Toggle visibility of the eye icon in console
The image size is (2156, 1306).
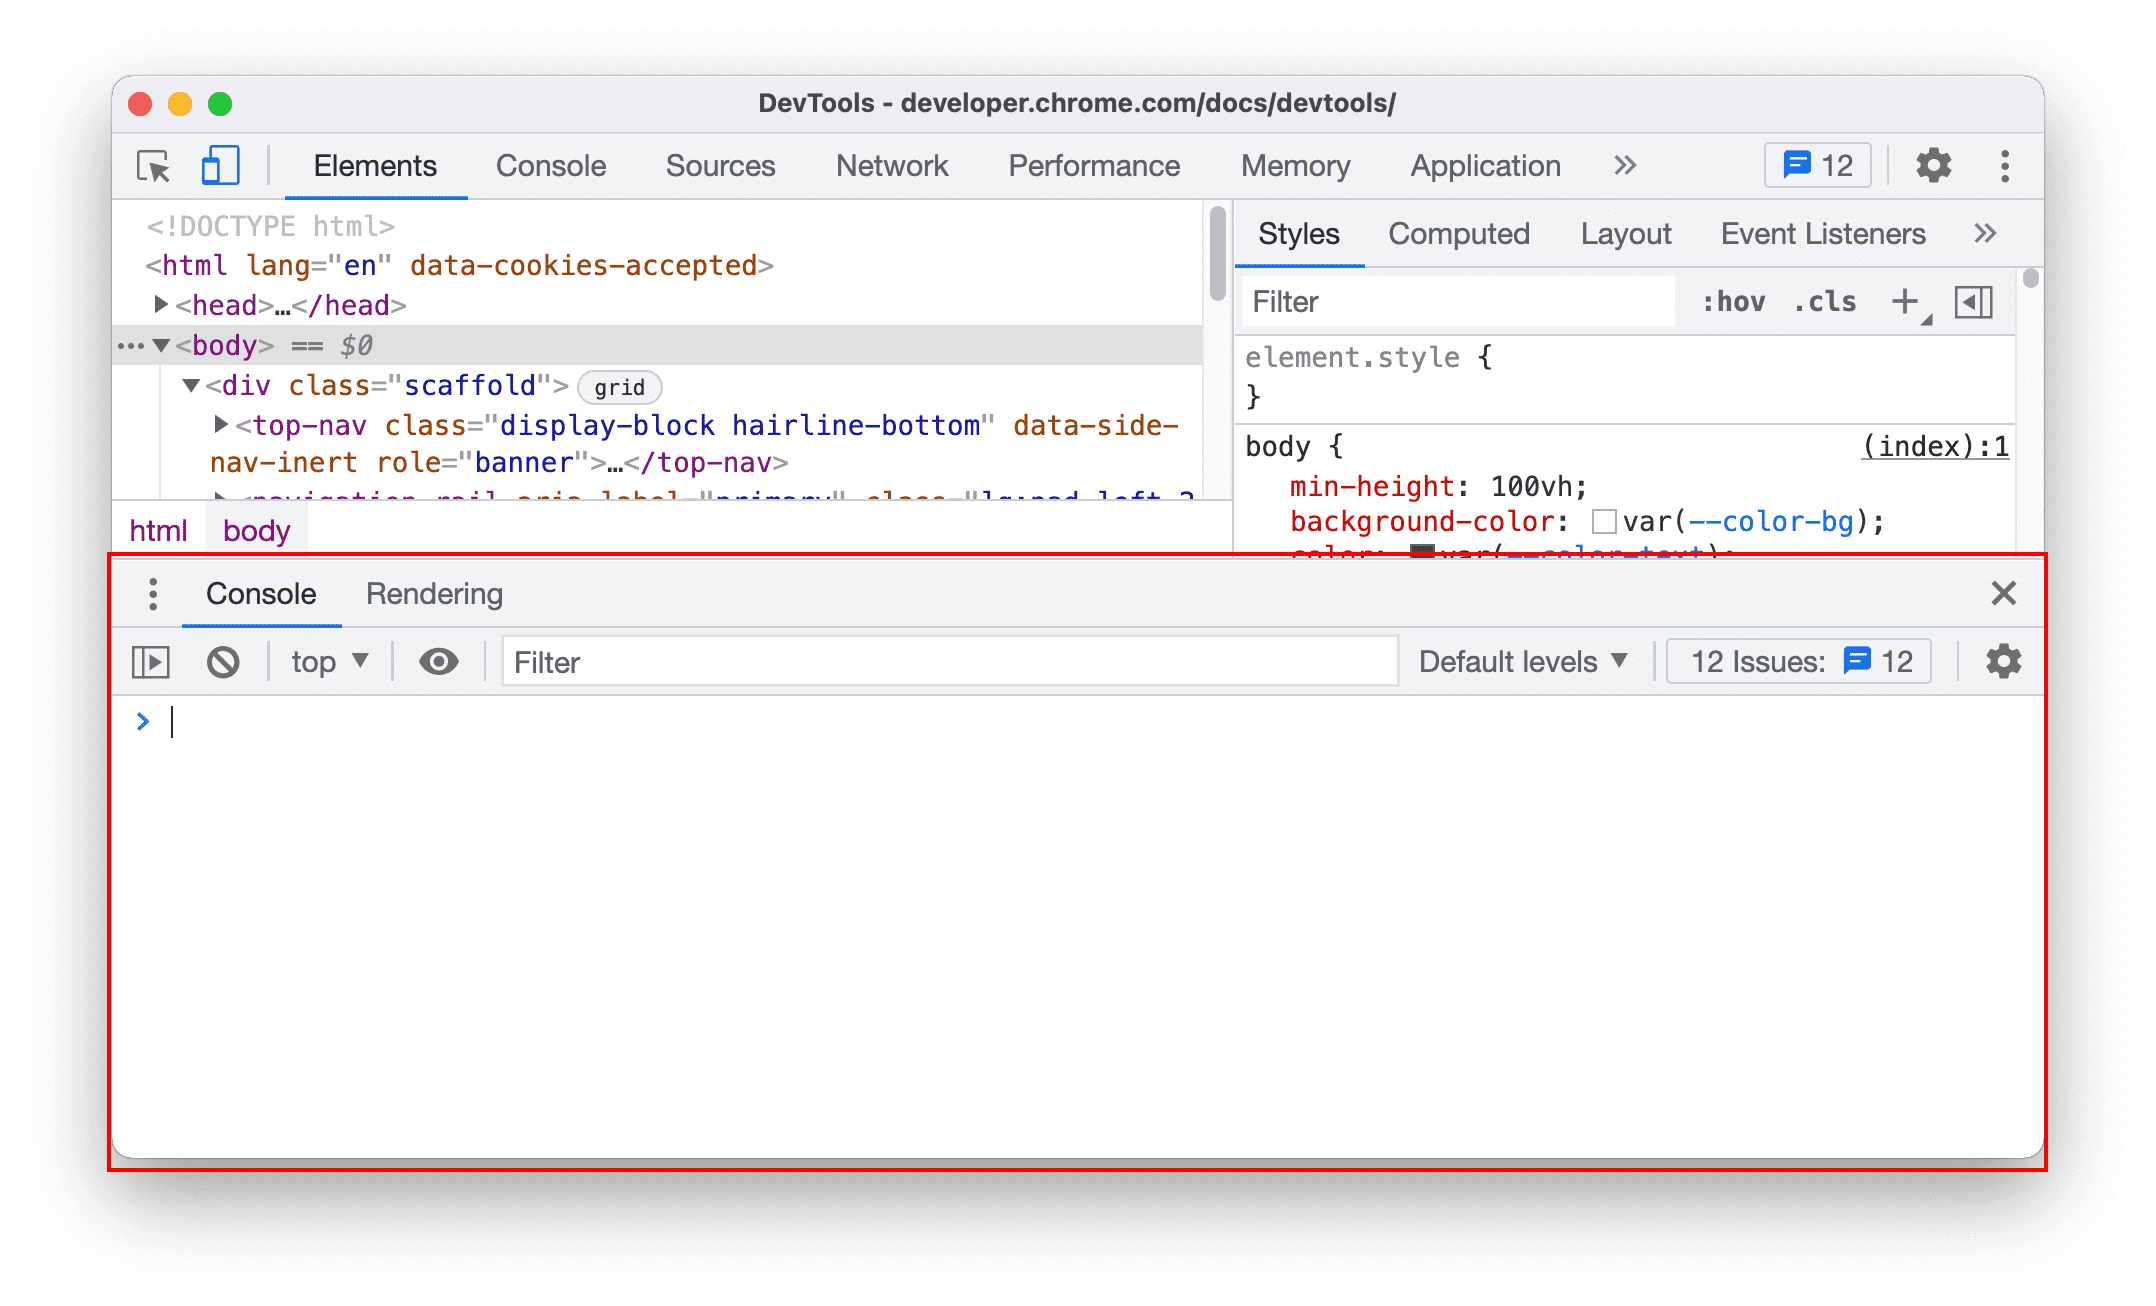(x=439, y=662)
